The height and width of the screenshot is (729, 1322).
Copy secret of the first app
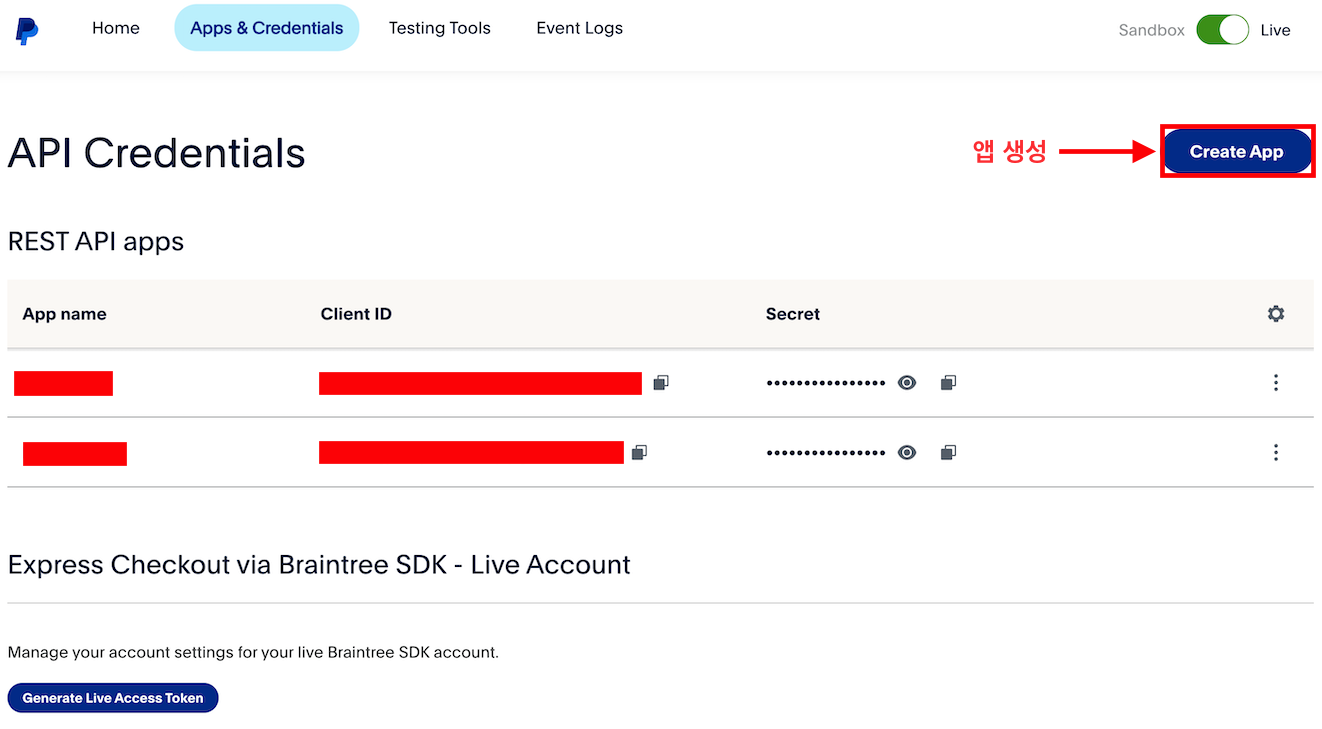[949, 383]
